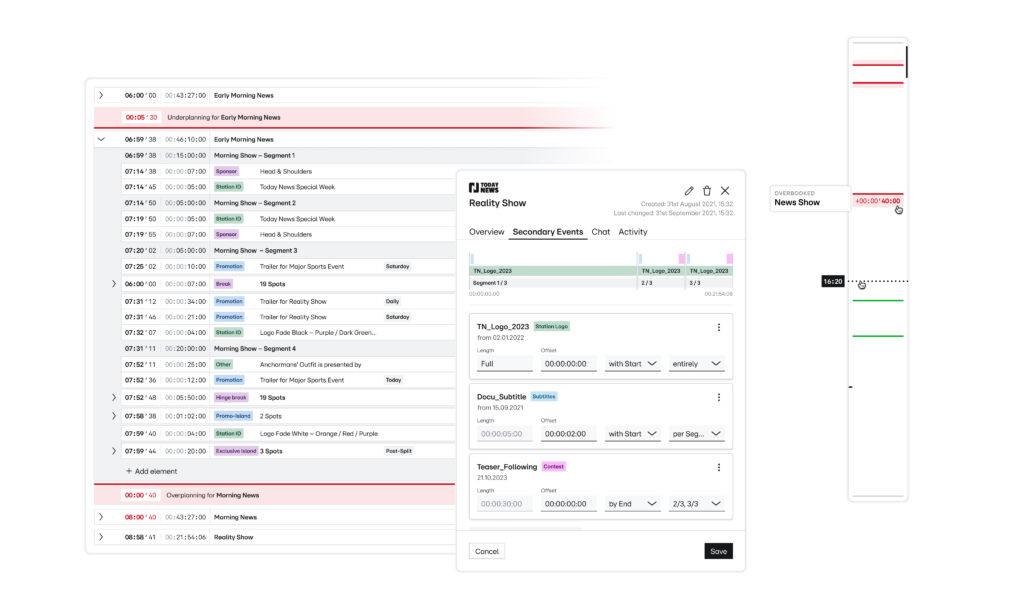Click the plus icon beside Add element
Viewport: 1024px width, 607px height.
click(x=128, y=471)
